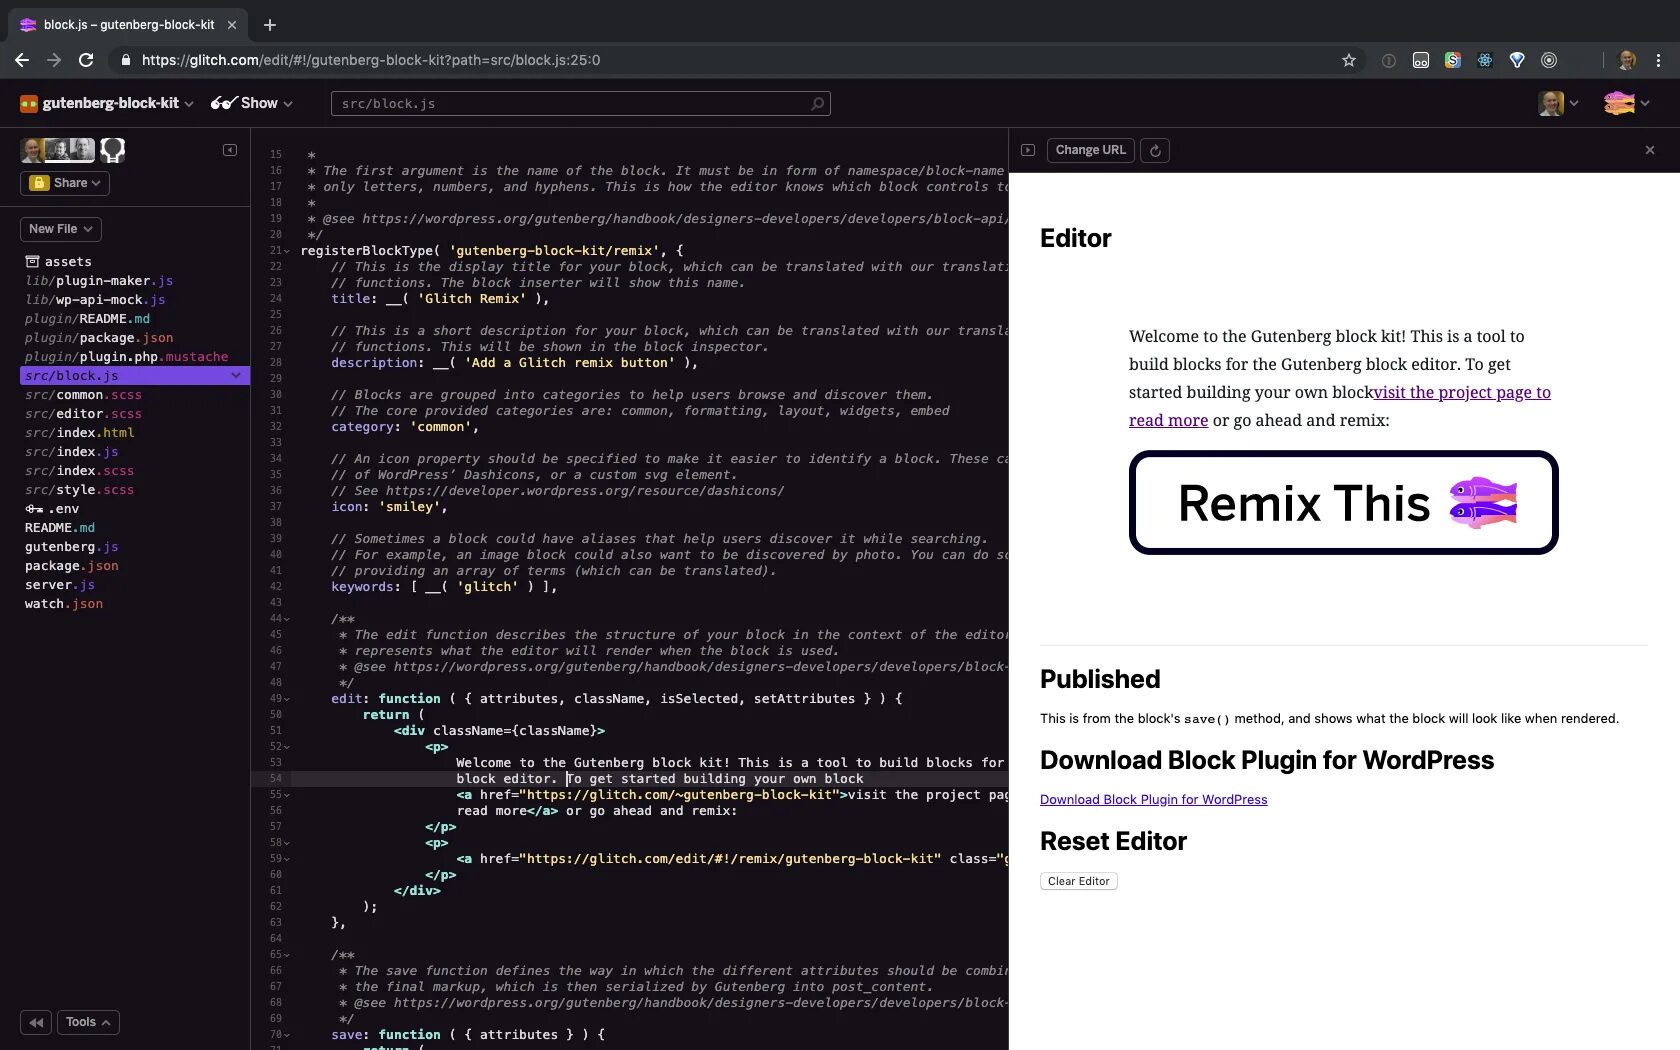Open lib/wp-api-mock.js file
Image resolution: width=1680 pixels, height=1050 pixels.
pyautogui.click(x=95, y=300)
